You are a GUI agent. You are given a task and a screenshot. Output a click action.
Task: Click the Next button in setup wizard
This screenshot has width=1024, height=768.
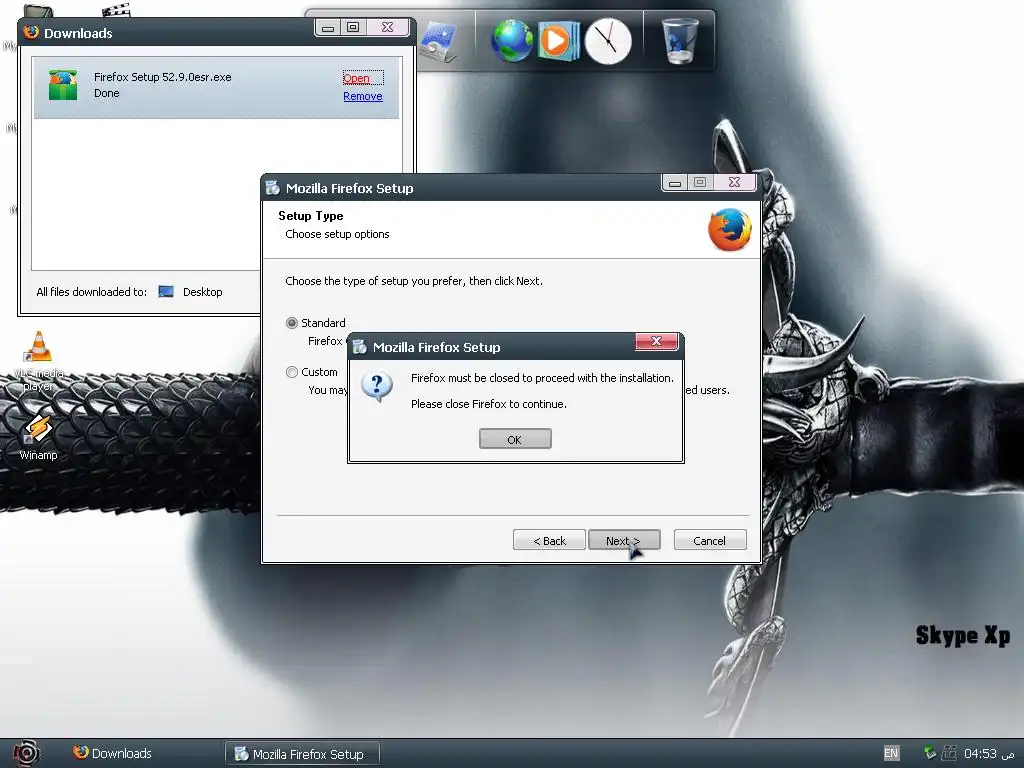[624, 540]
